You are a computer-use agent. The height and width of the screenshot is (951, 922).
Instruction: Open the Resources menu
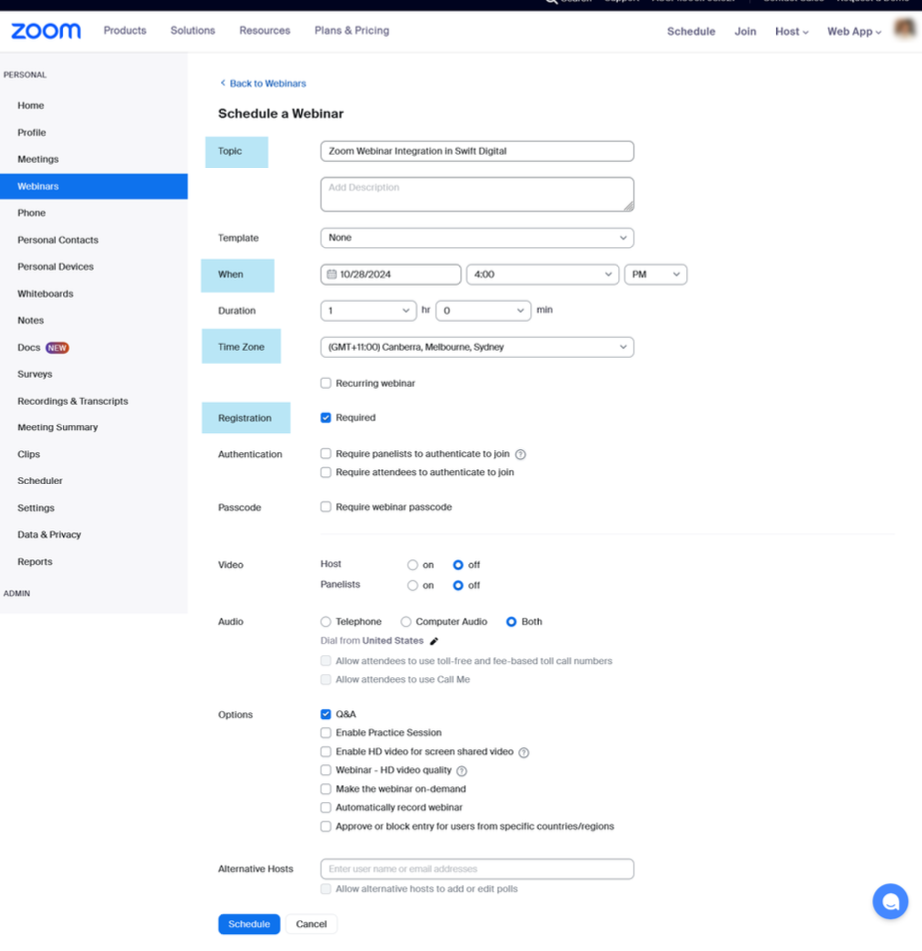click(x=264, y=30)
